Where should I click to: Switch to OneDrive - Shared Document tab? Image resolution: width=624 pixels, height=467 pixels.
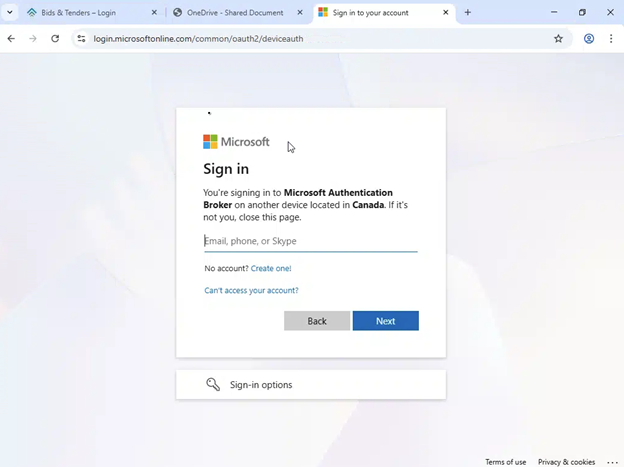(x=235, y=13)
